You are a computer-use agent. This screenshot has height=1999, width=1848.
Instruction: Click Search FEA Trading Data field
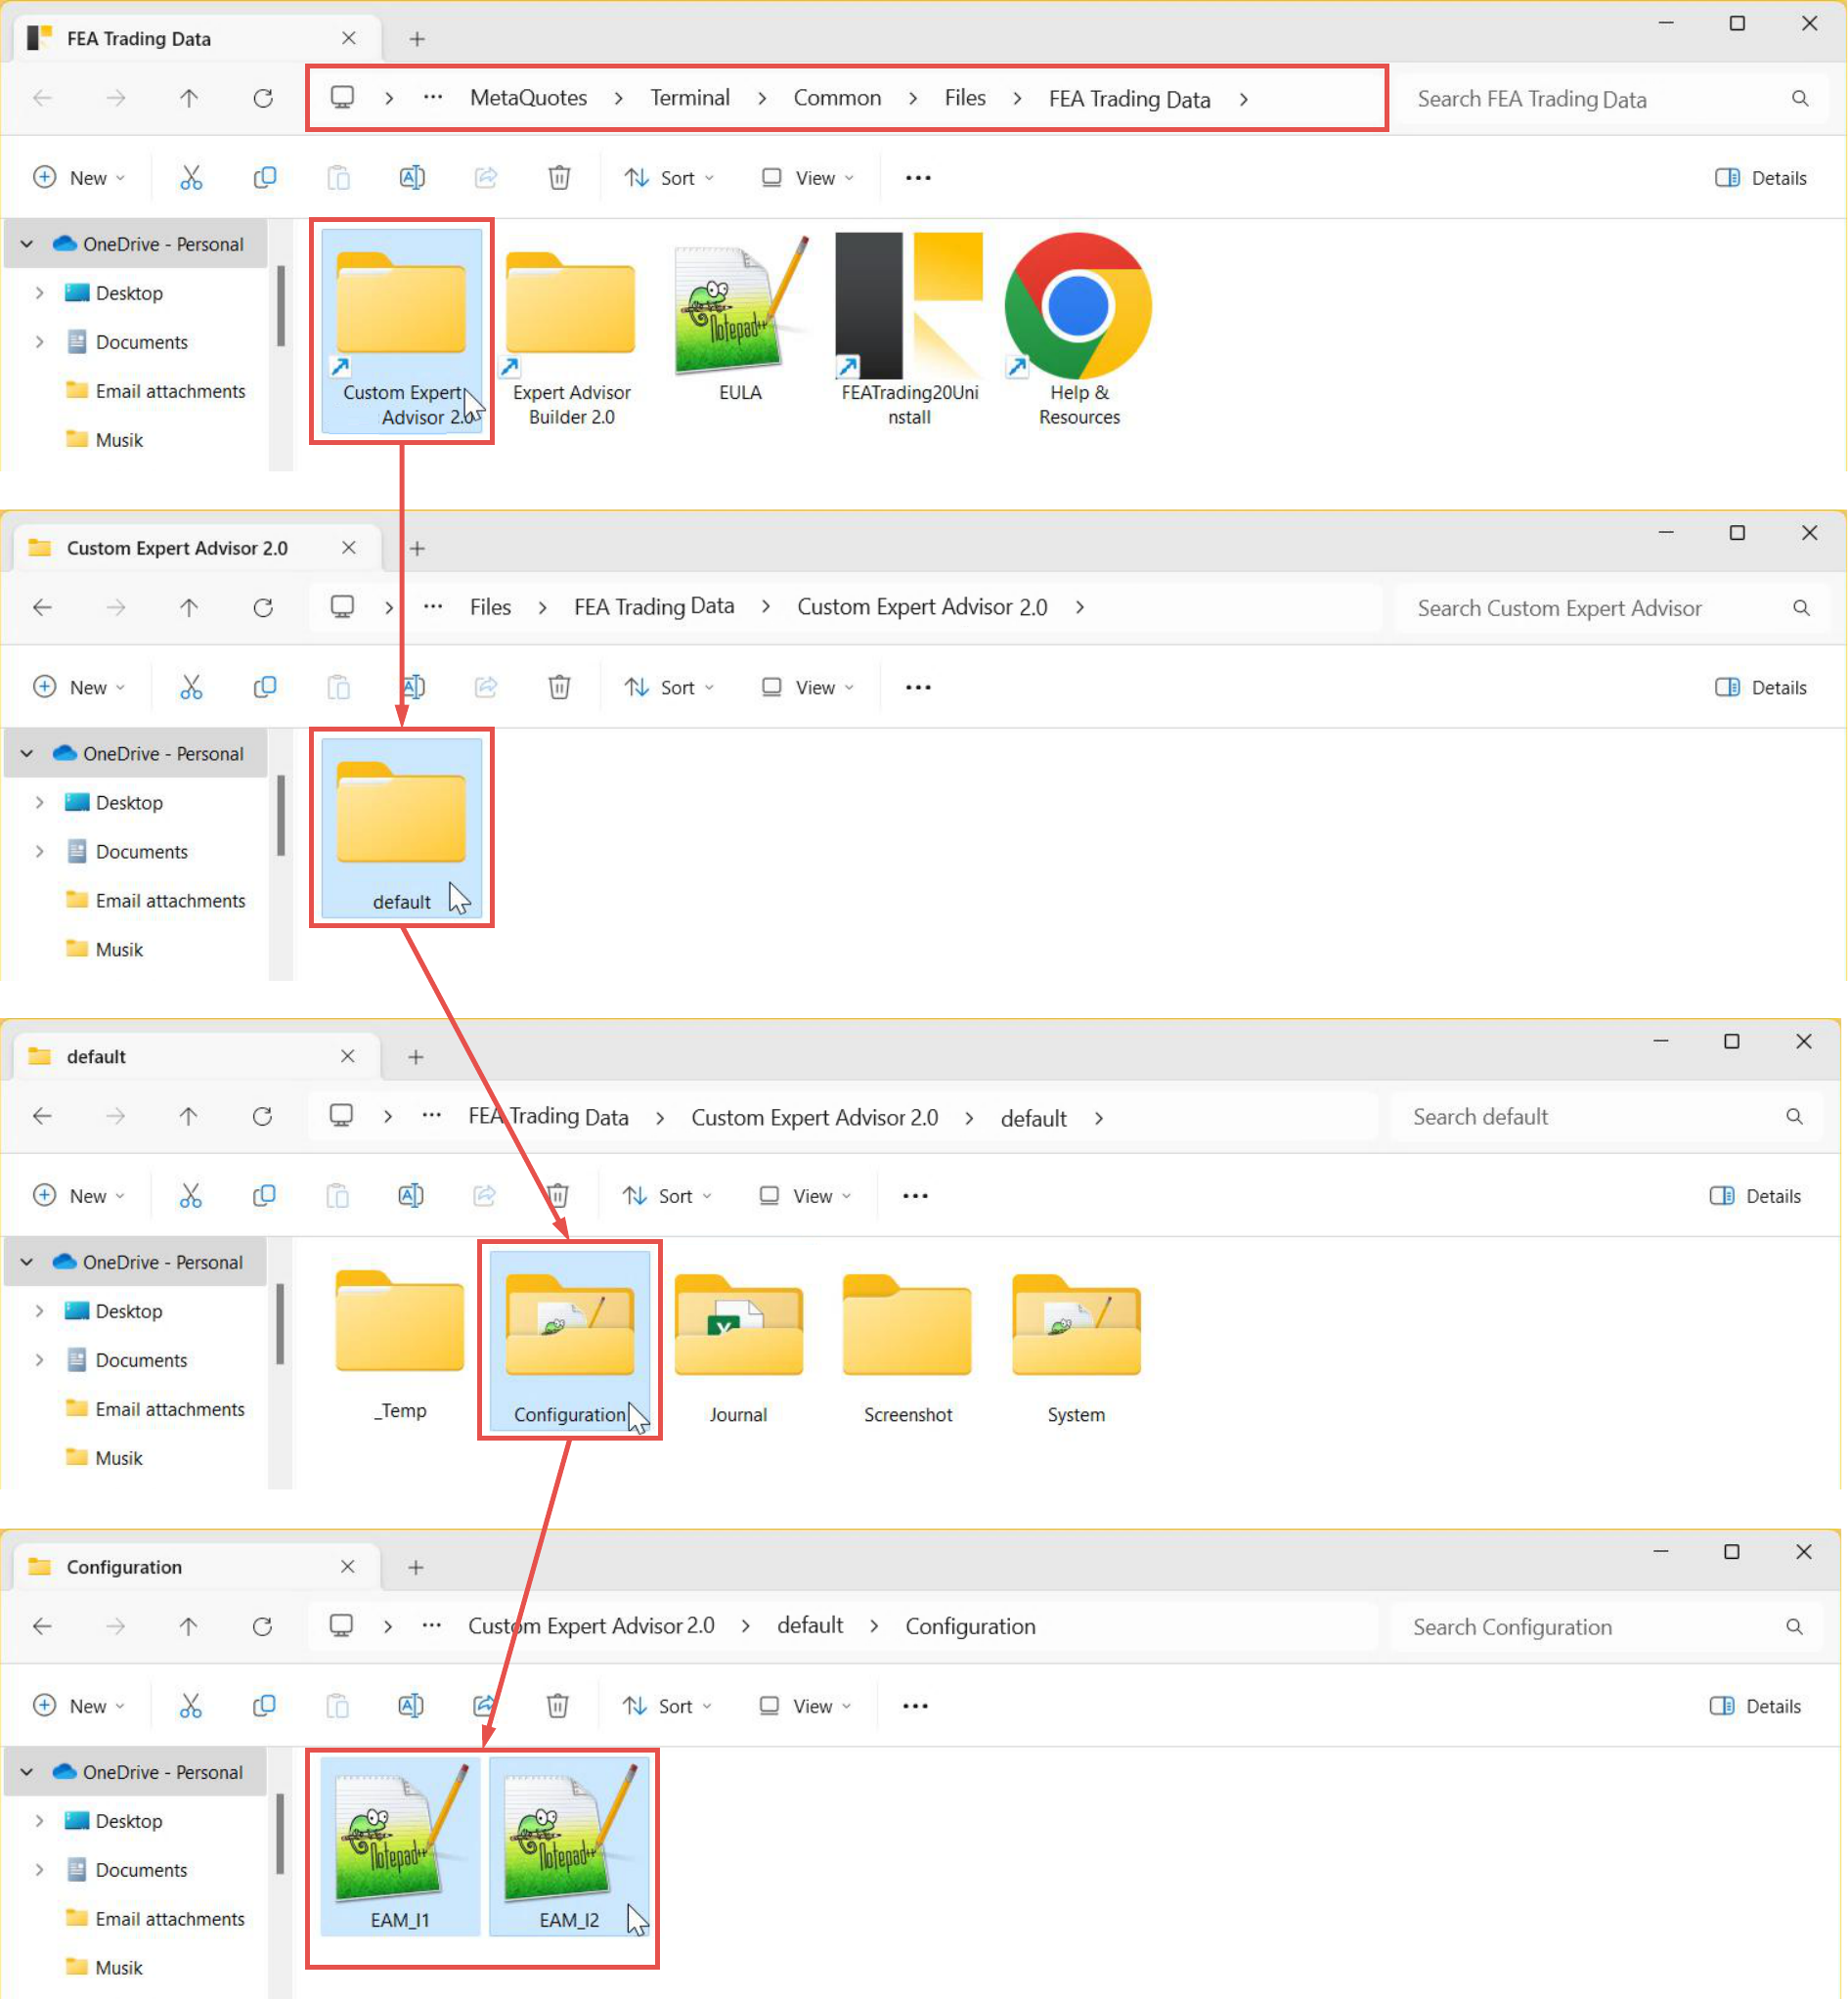click(1613, 98)
